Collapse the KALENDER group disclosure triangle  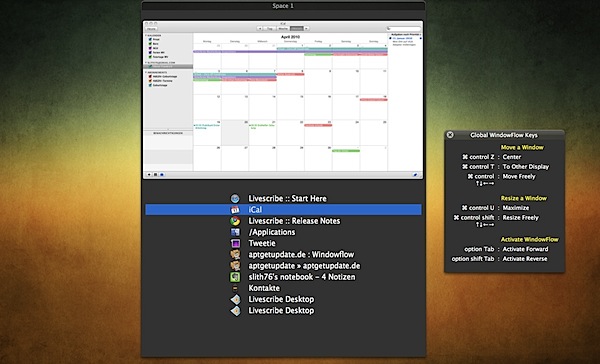146,36
